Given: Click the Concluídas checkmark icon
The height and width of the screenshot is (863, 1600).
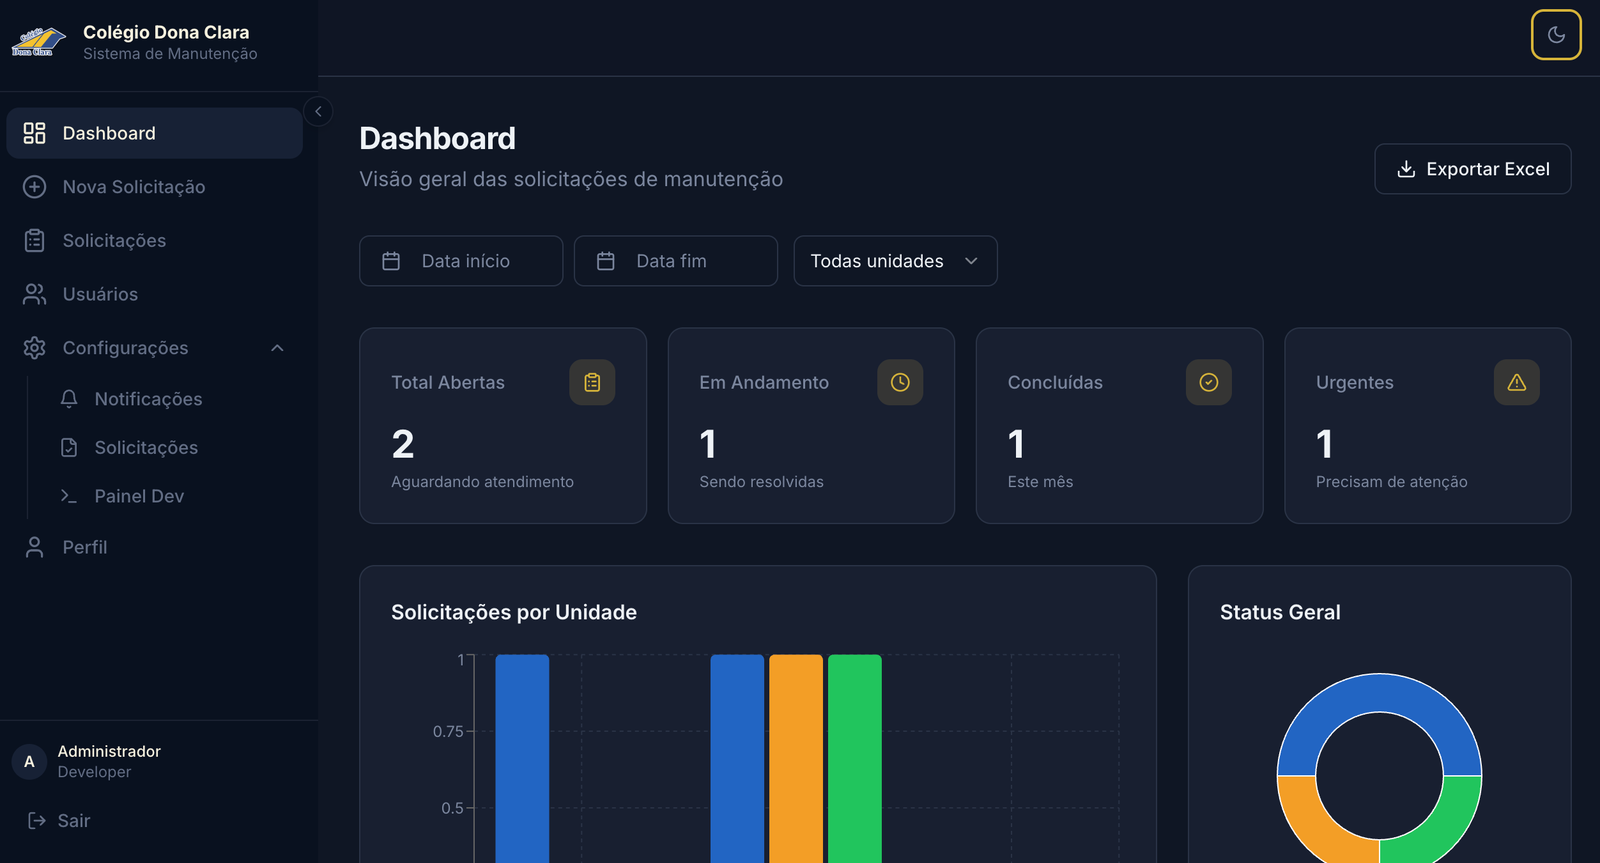Looking at the screenshot, I should point(1208,382).
